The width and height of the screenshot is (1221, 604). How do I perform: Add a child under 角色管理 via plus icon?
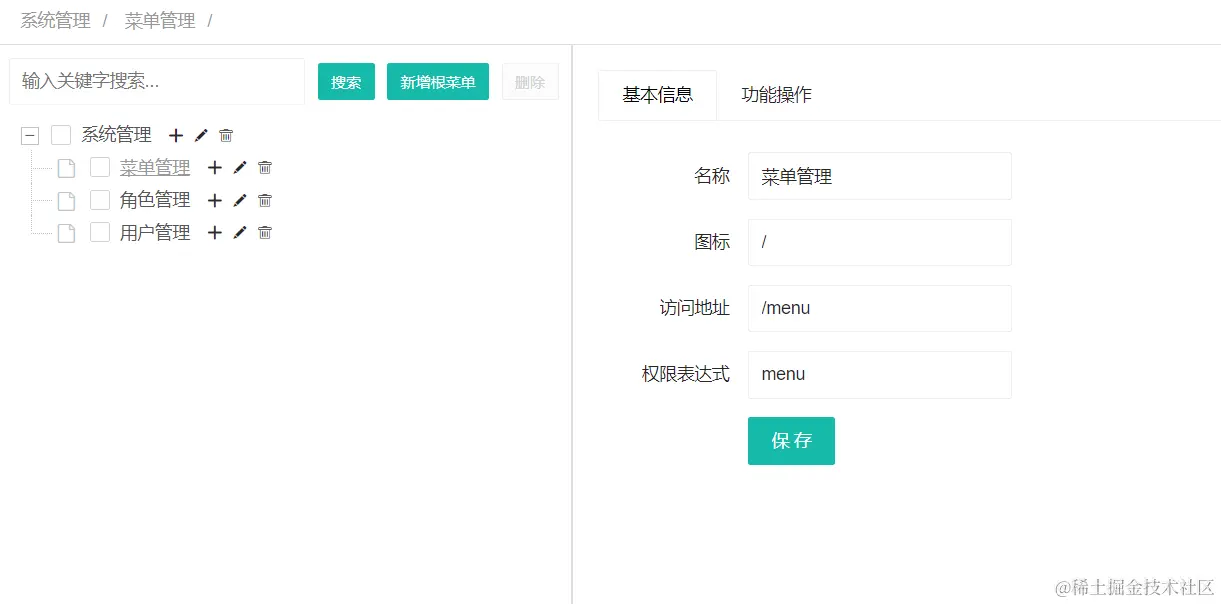click(x=214, y=200)
